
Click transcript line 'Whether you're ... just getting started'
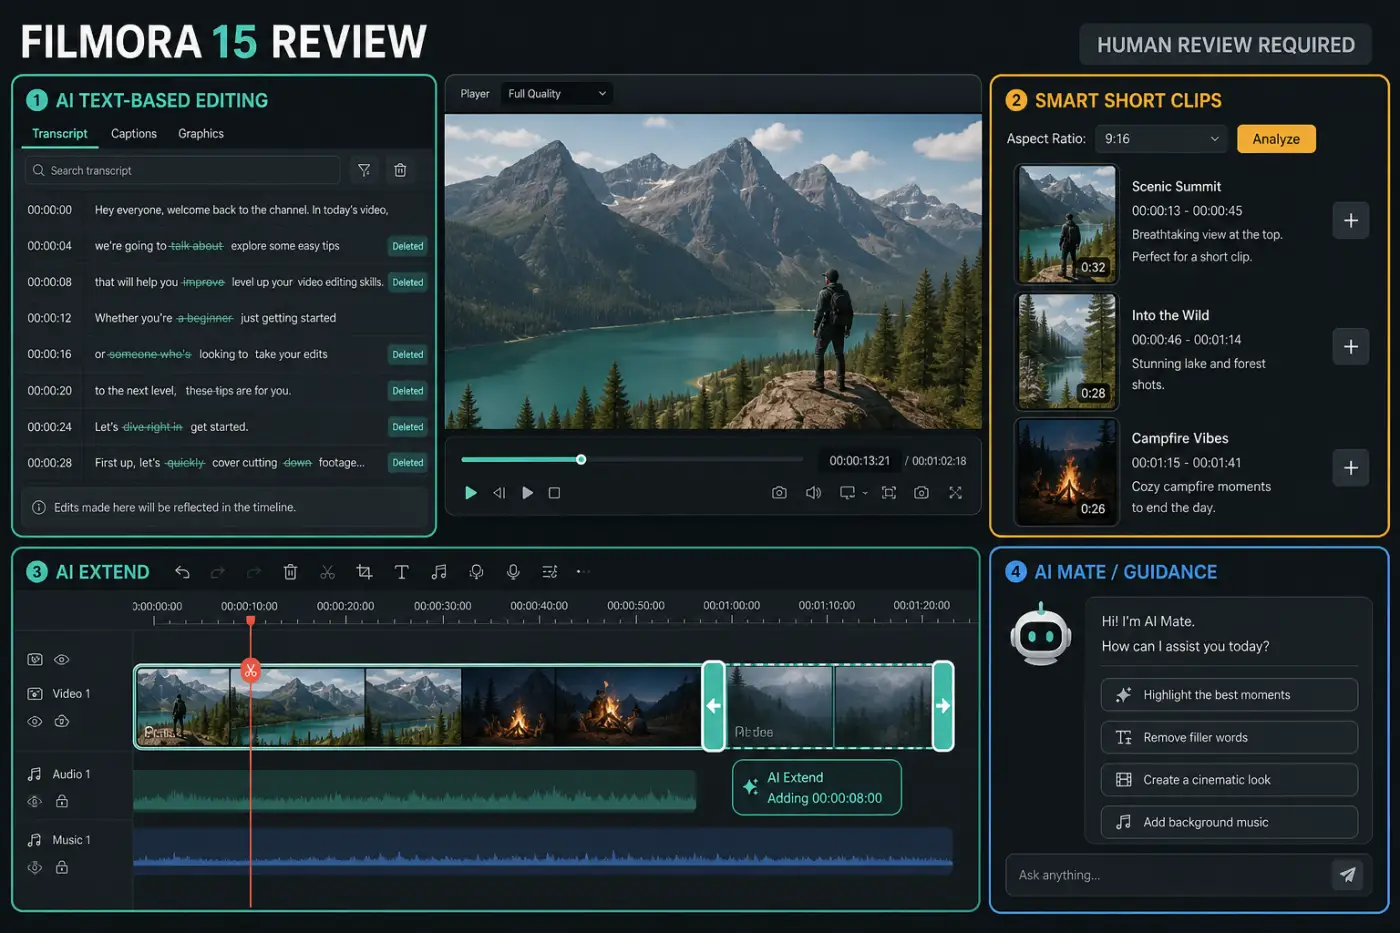(x=215, y=318)
